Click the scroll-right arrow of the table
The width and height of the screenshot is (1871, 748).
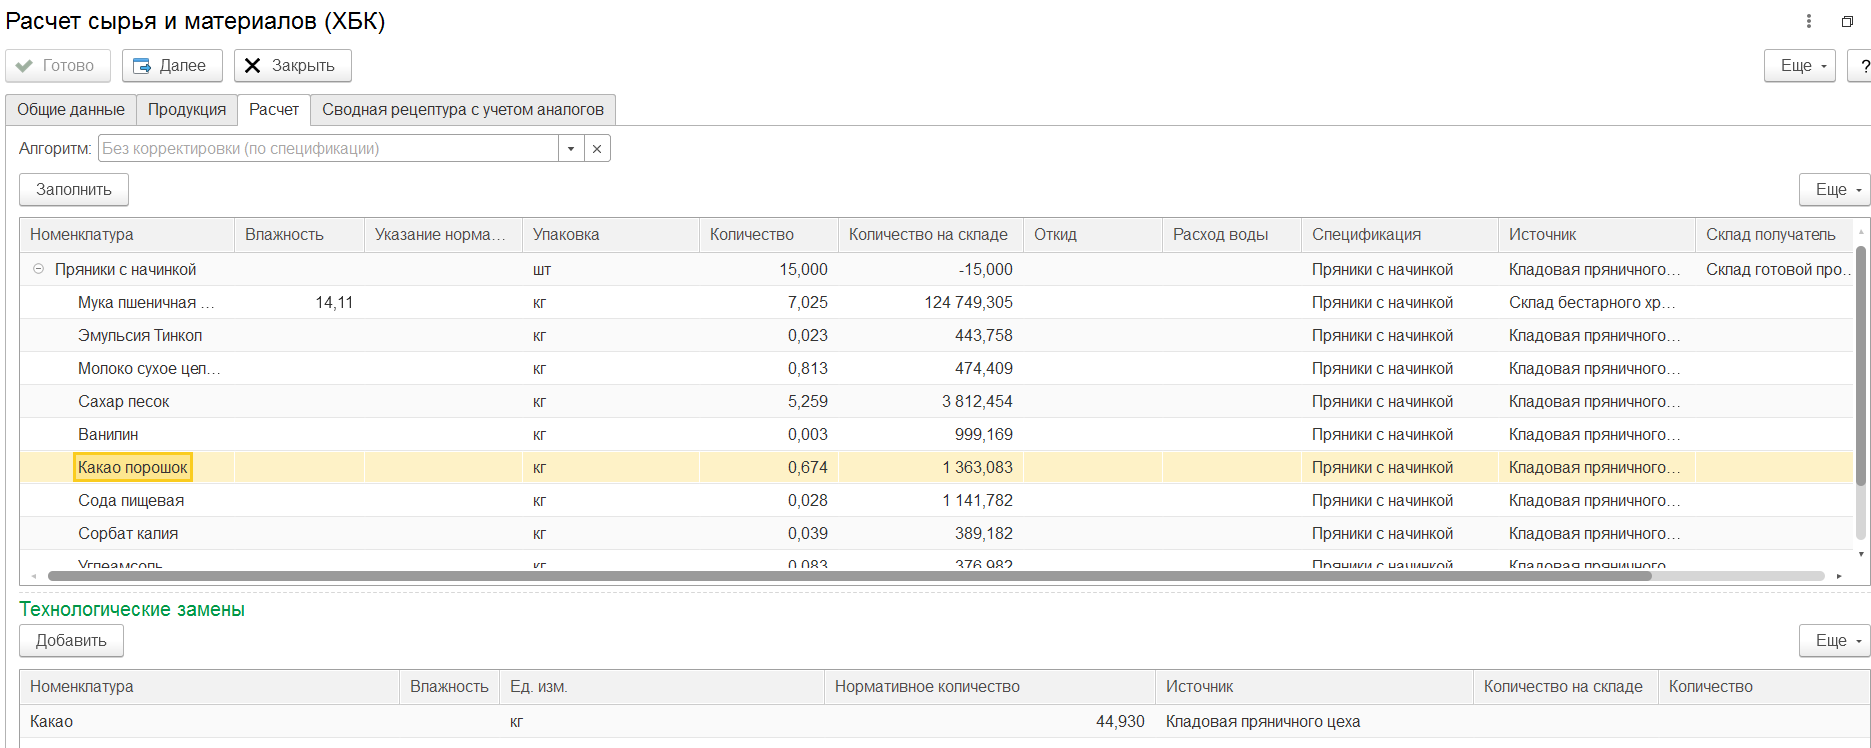point(1839,576)
